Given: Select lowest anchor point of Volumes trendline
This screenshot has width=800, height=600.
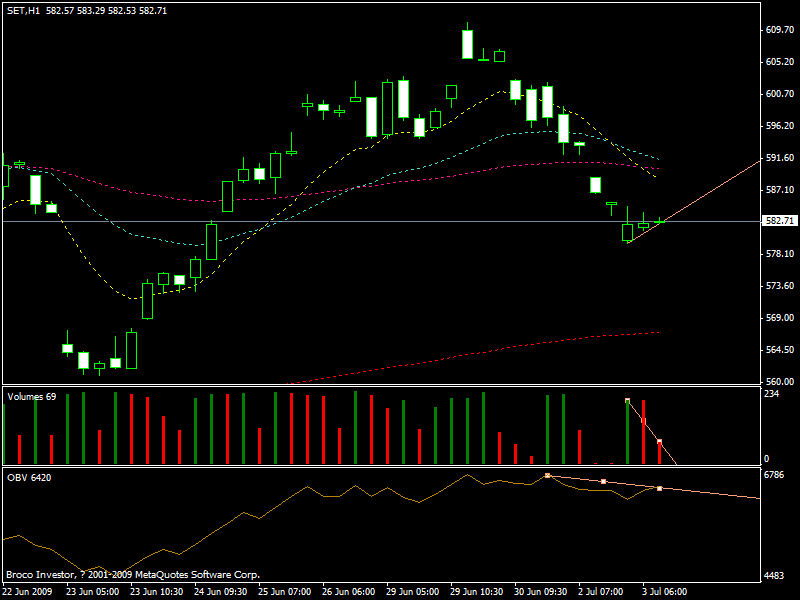Looking at the screenshot, I should coord(660,441).
